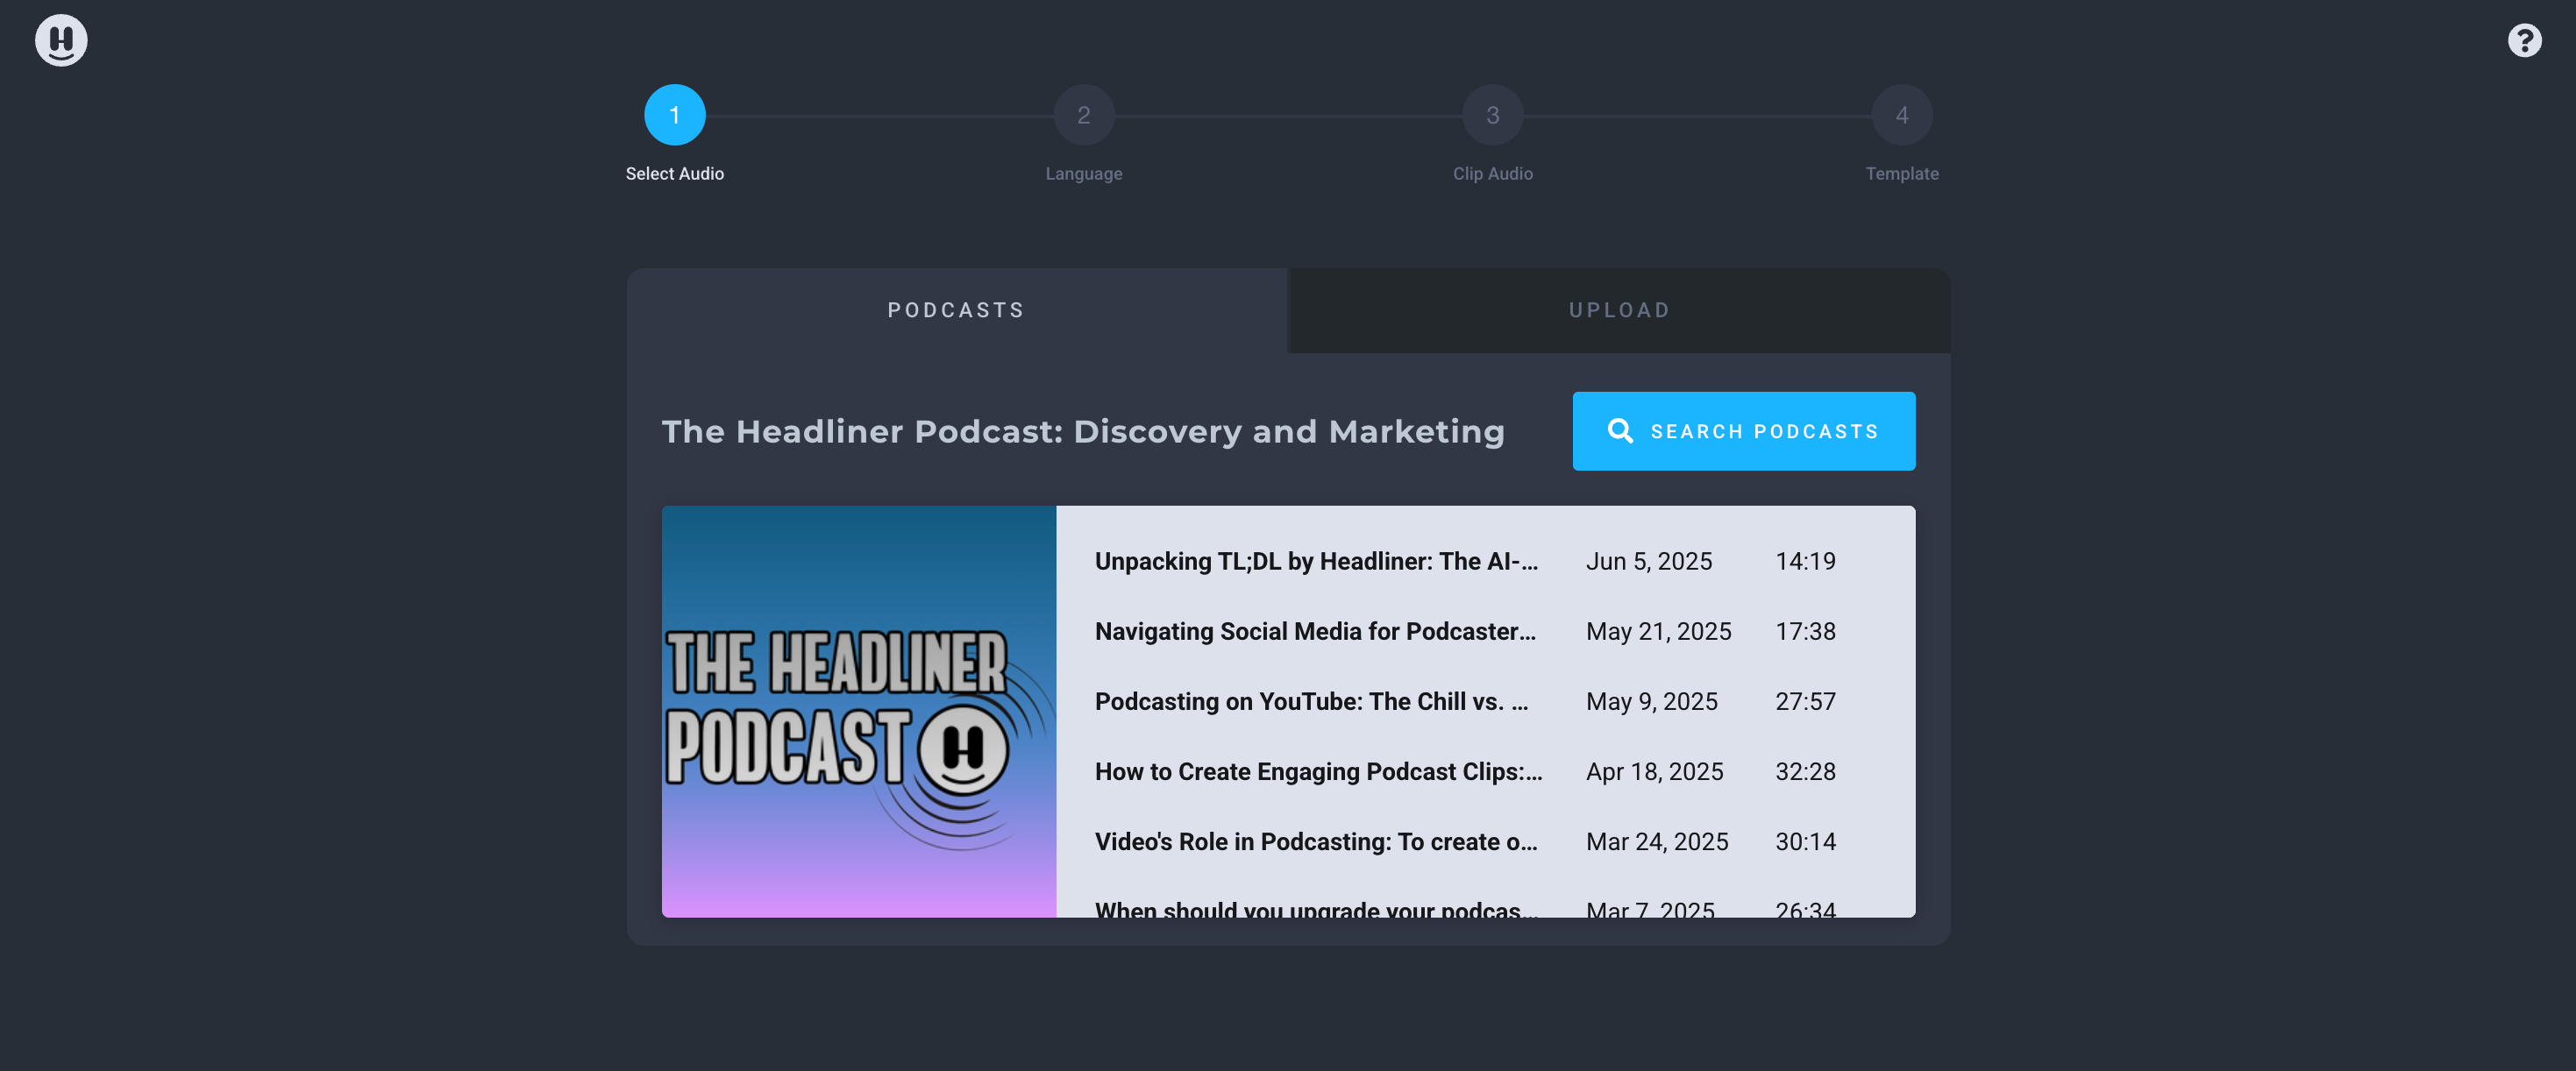Select episode Unpacking TL;DL by Headliner
2576x1071 pixels.
pyautogui.click(x=1316, y=561)
